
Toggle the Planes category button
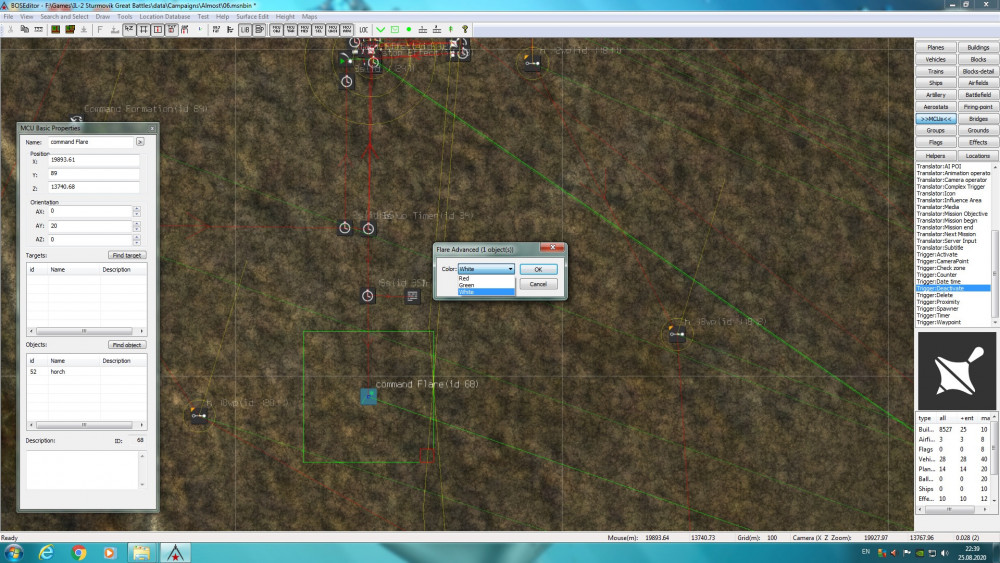936,47
